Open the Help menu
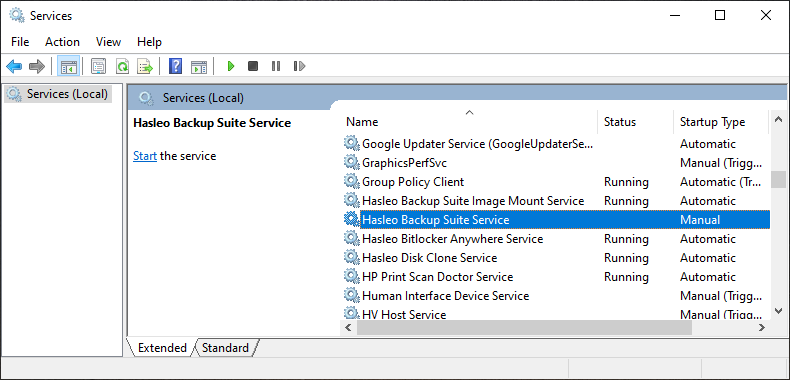The width and height of the screenshot is (790, 380). coord(149,42)
